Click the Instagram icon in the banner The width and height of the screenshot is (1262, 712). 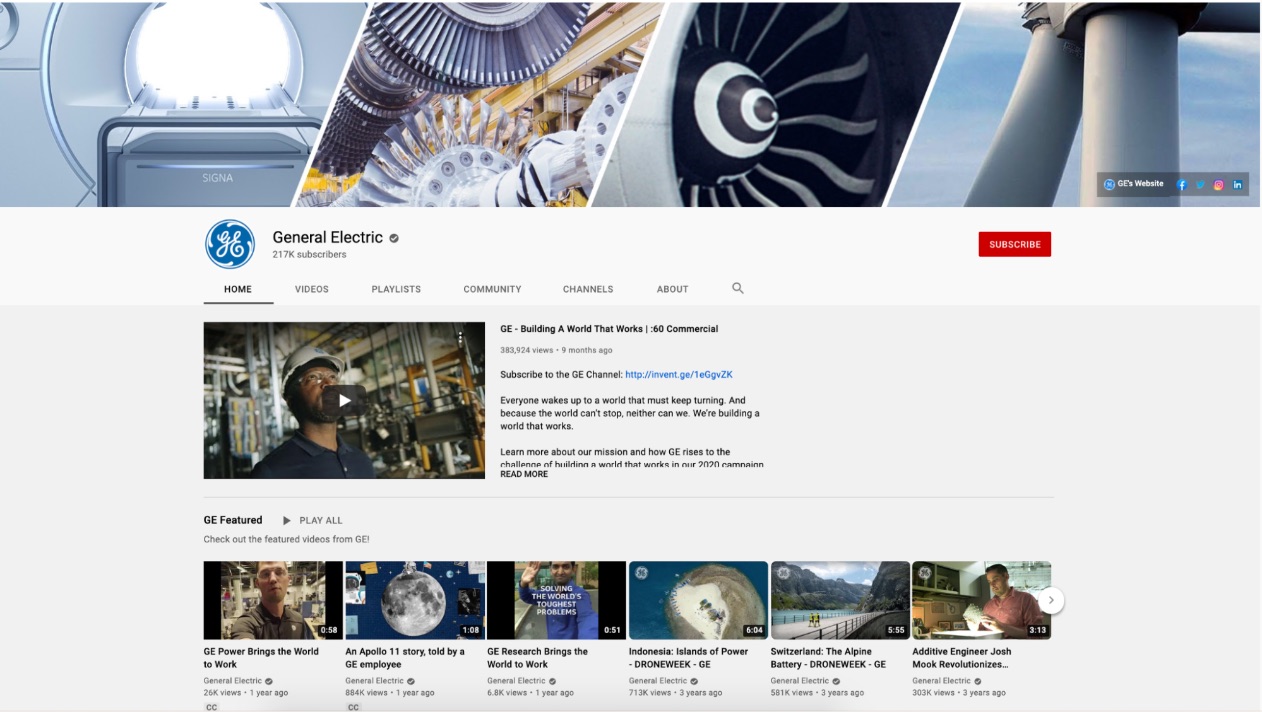coord(1219,185)
